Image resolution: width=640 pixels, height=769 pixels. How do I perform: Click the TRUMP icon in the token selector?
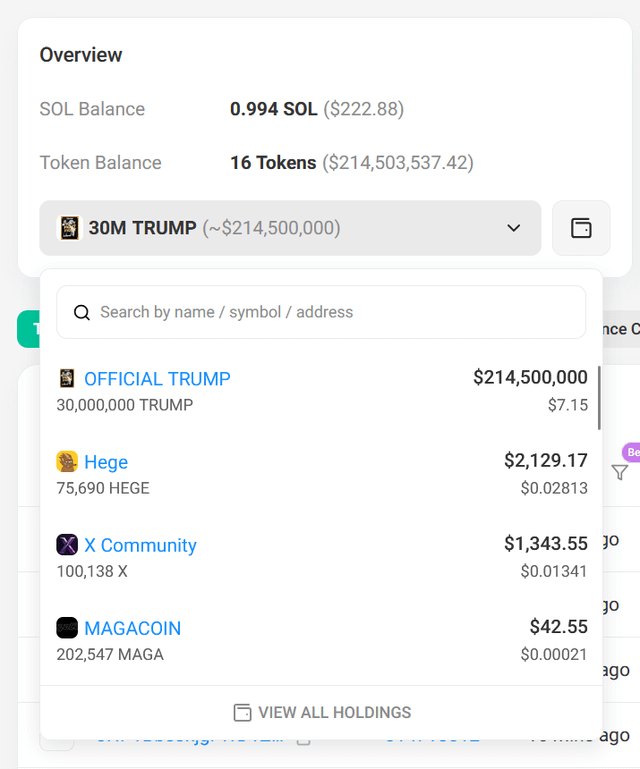point(70,228)
